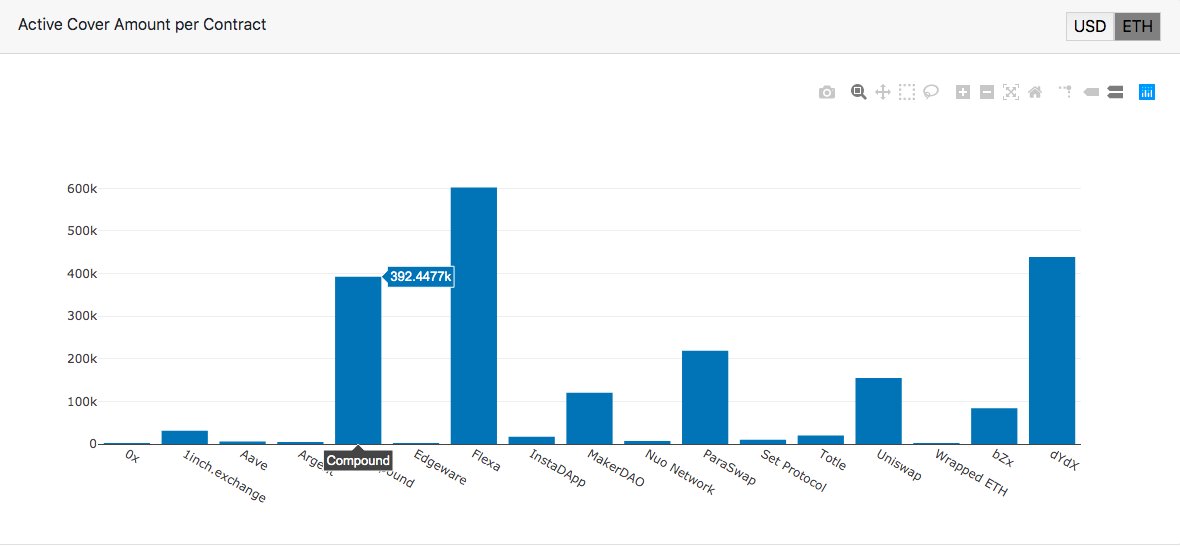Click the bZx bar
The image size is (1180, 547).
coord(994,426)
